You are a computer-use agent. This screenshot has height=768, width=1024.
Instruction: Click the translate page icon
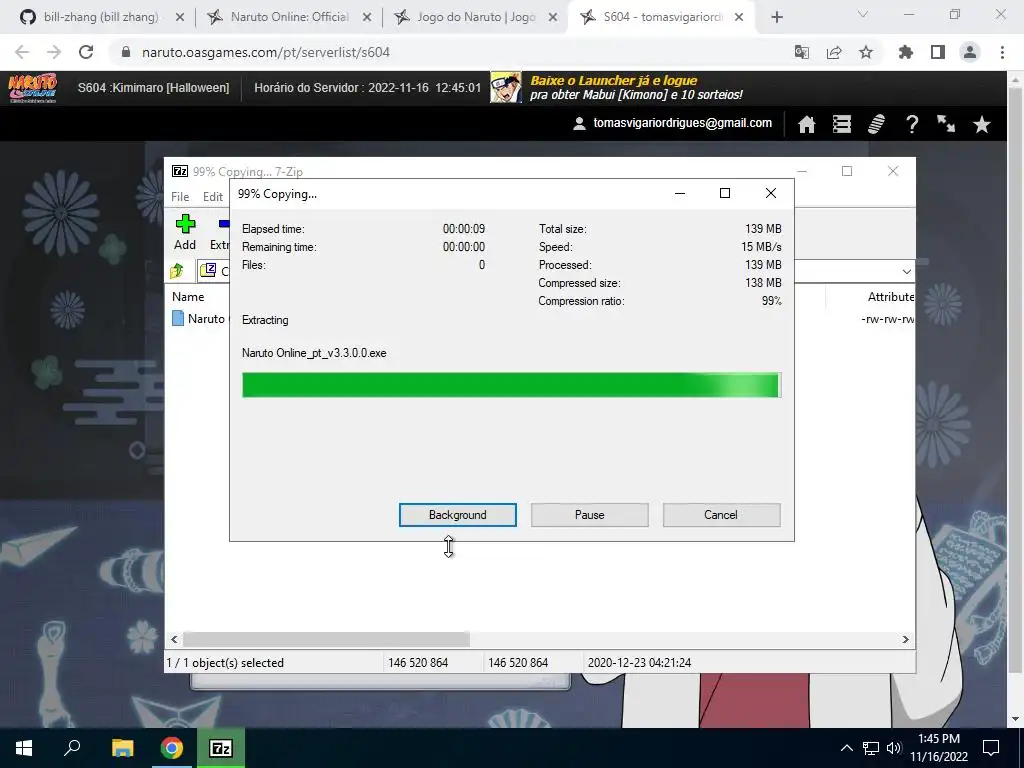point(801,52)
